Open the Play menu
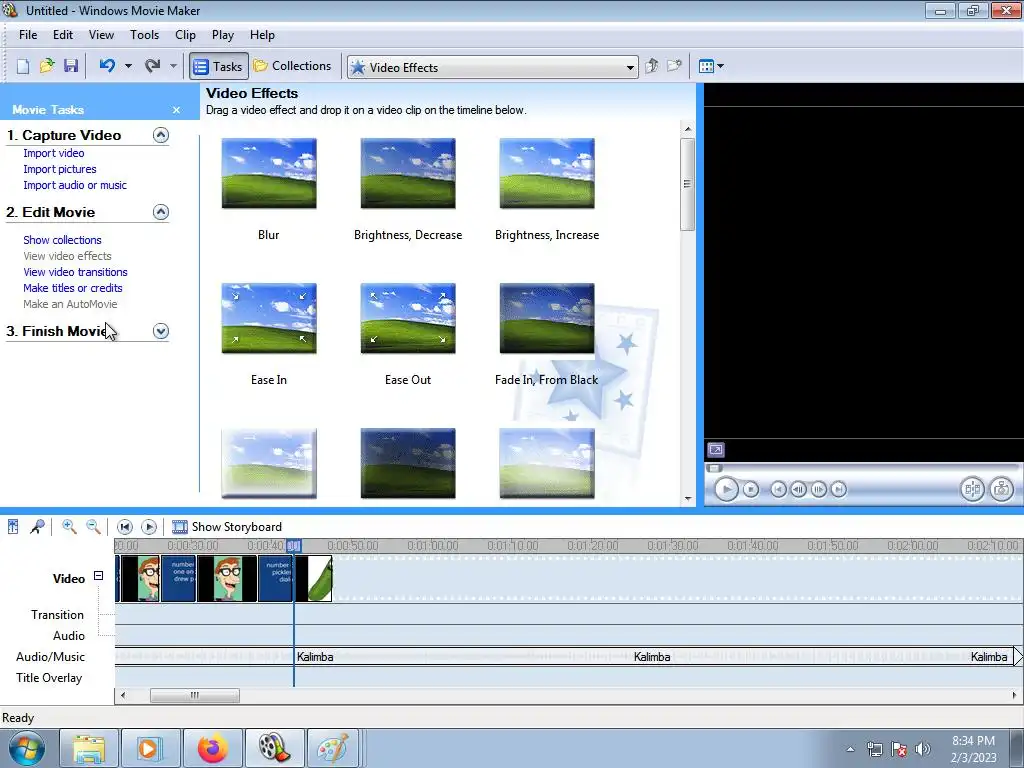This screenshot has height=768, width=1024. 223,35
